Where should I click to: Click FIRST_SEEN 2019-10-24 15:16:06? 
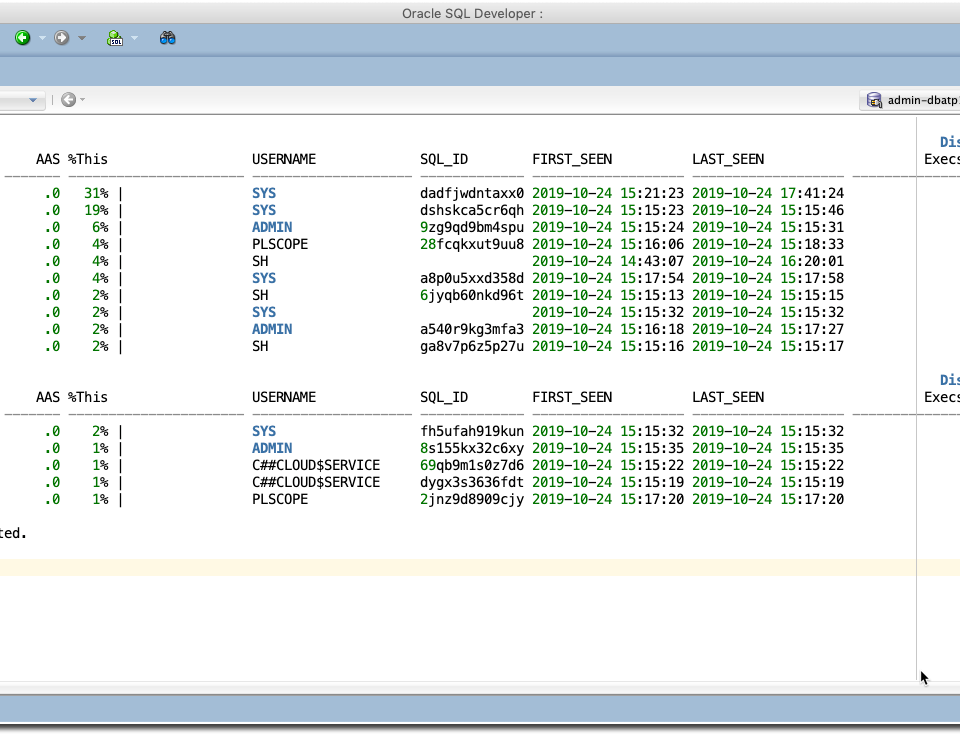(607, 244)
